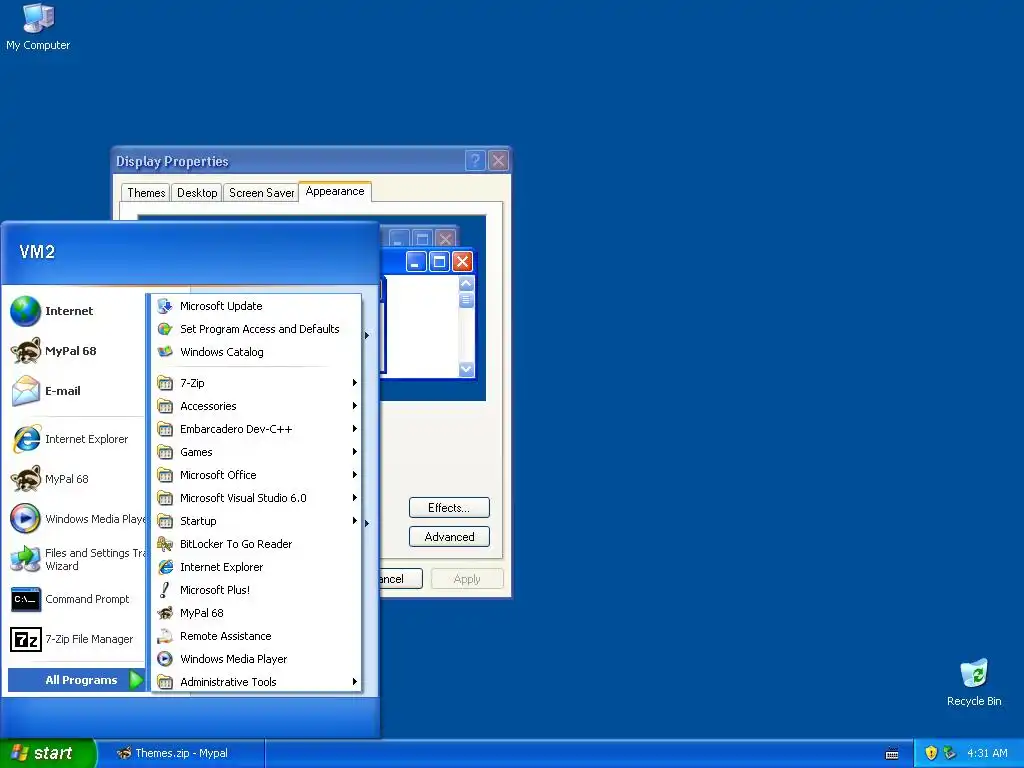The width and height of the screenshot is (1024, 768).
Task: Open Windows Media Player in recent programs
Action: coord(76,519)
